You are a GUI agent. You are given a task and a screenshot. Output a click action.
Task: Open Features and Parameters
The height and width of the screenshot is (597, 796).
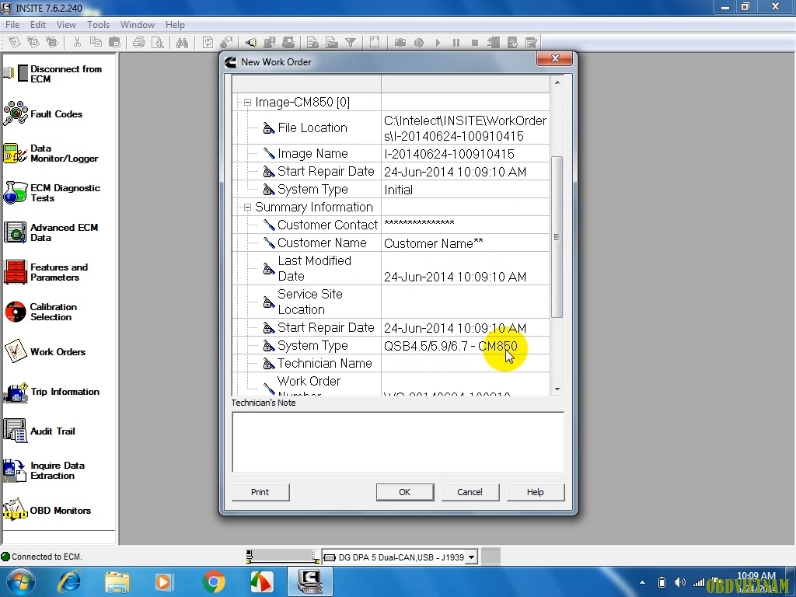coord(46,272)
